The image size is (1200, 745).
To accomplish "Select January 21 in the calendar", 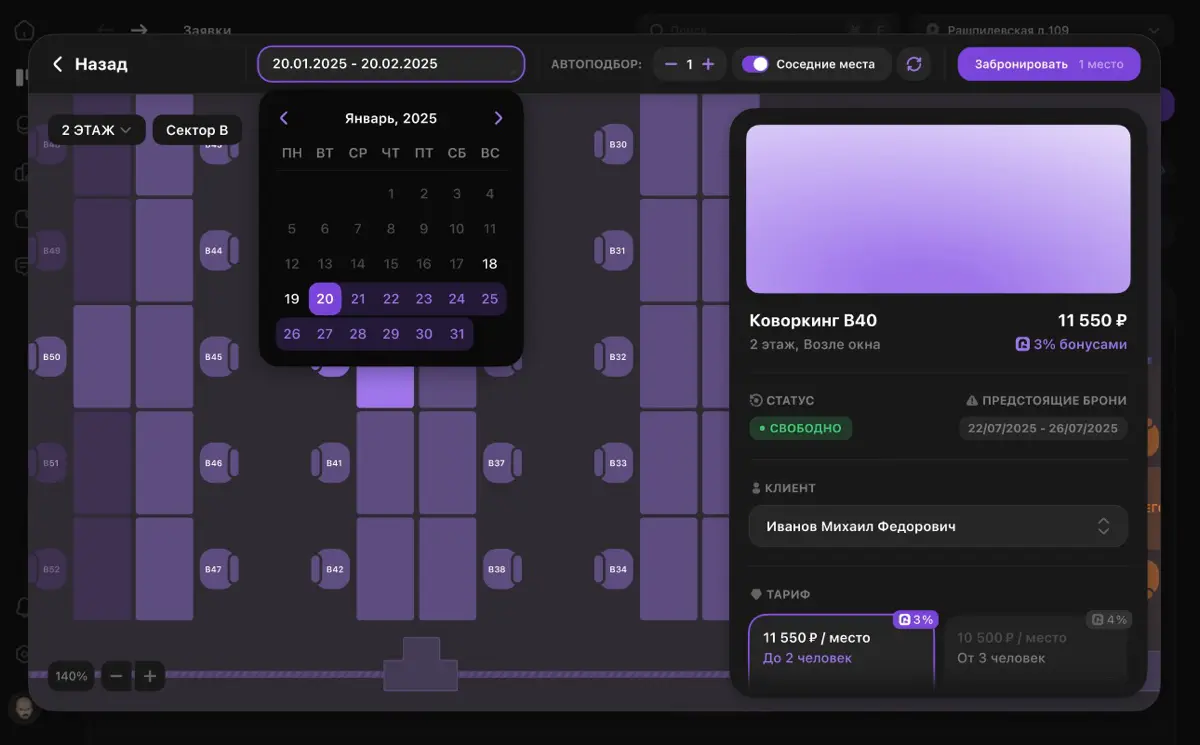I will click(x=358, y=299).
